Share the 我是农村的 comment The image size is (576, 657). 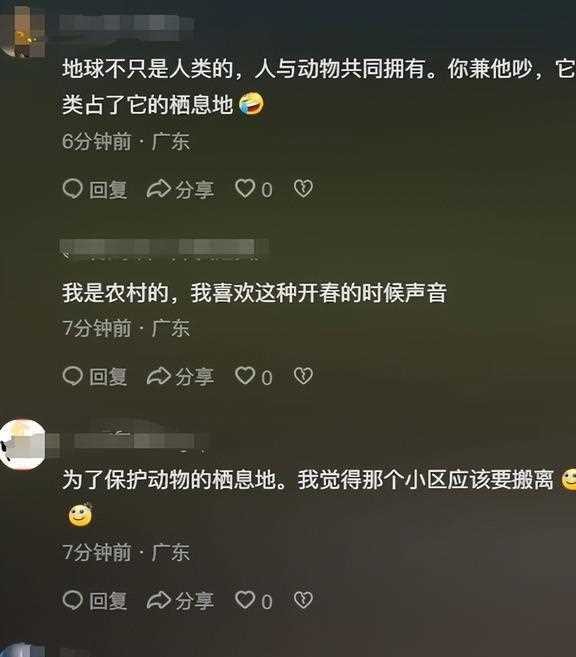[x=181, y=376]
